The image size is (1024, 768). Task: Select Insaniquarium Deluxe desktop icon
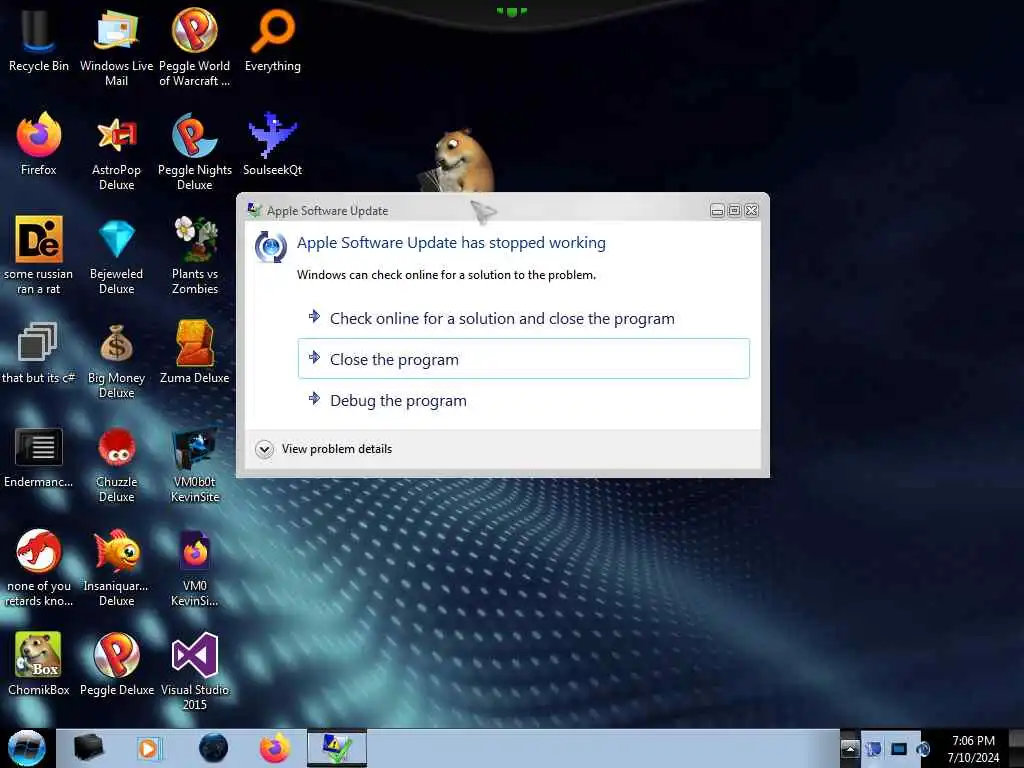pos(116,568)
